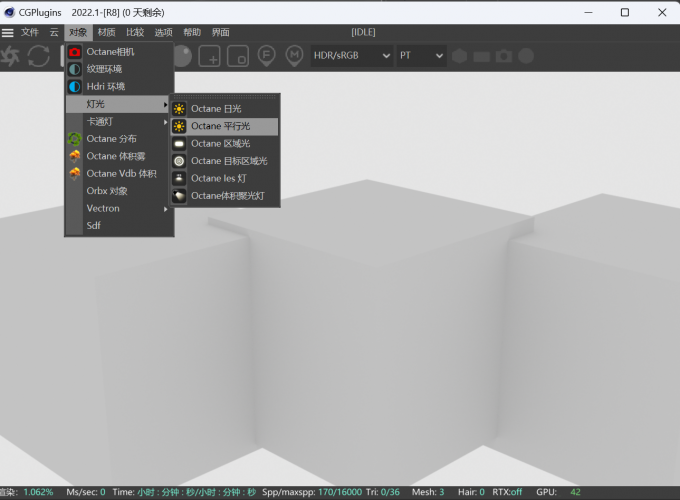Image resolution: width=680 pixels, height=500 pixels.
Task: Click the Spp/maxspp 170/16000 status text
Action: tap(312, 492)
